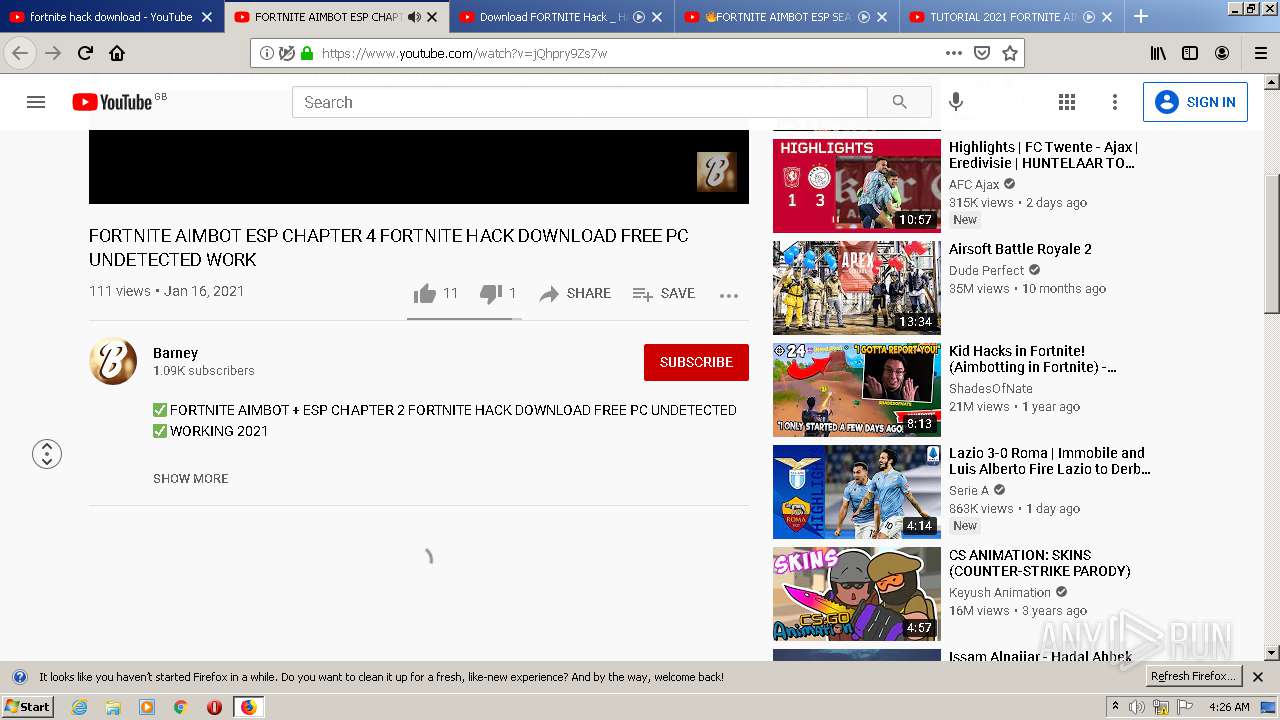Image resolution: width=1280 pixels, height=720 pixels.
Task: Click the Firefox forward arrow
Action: (x=53, y=53)
